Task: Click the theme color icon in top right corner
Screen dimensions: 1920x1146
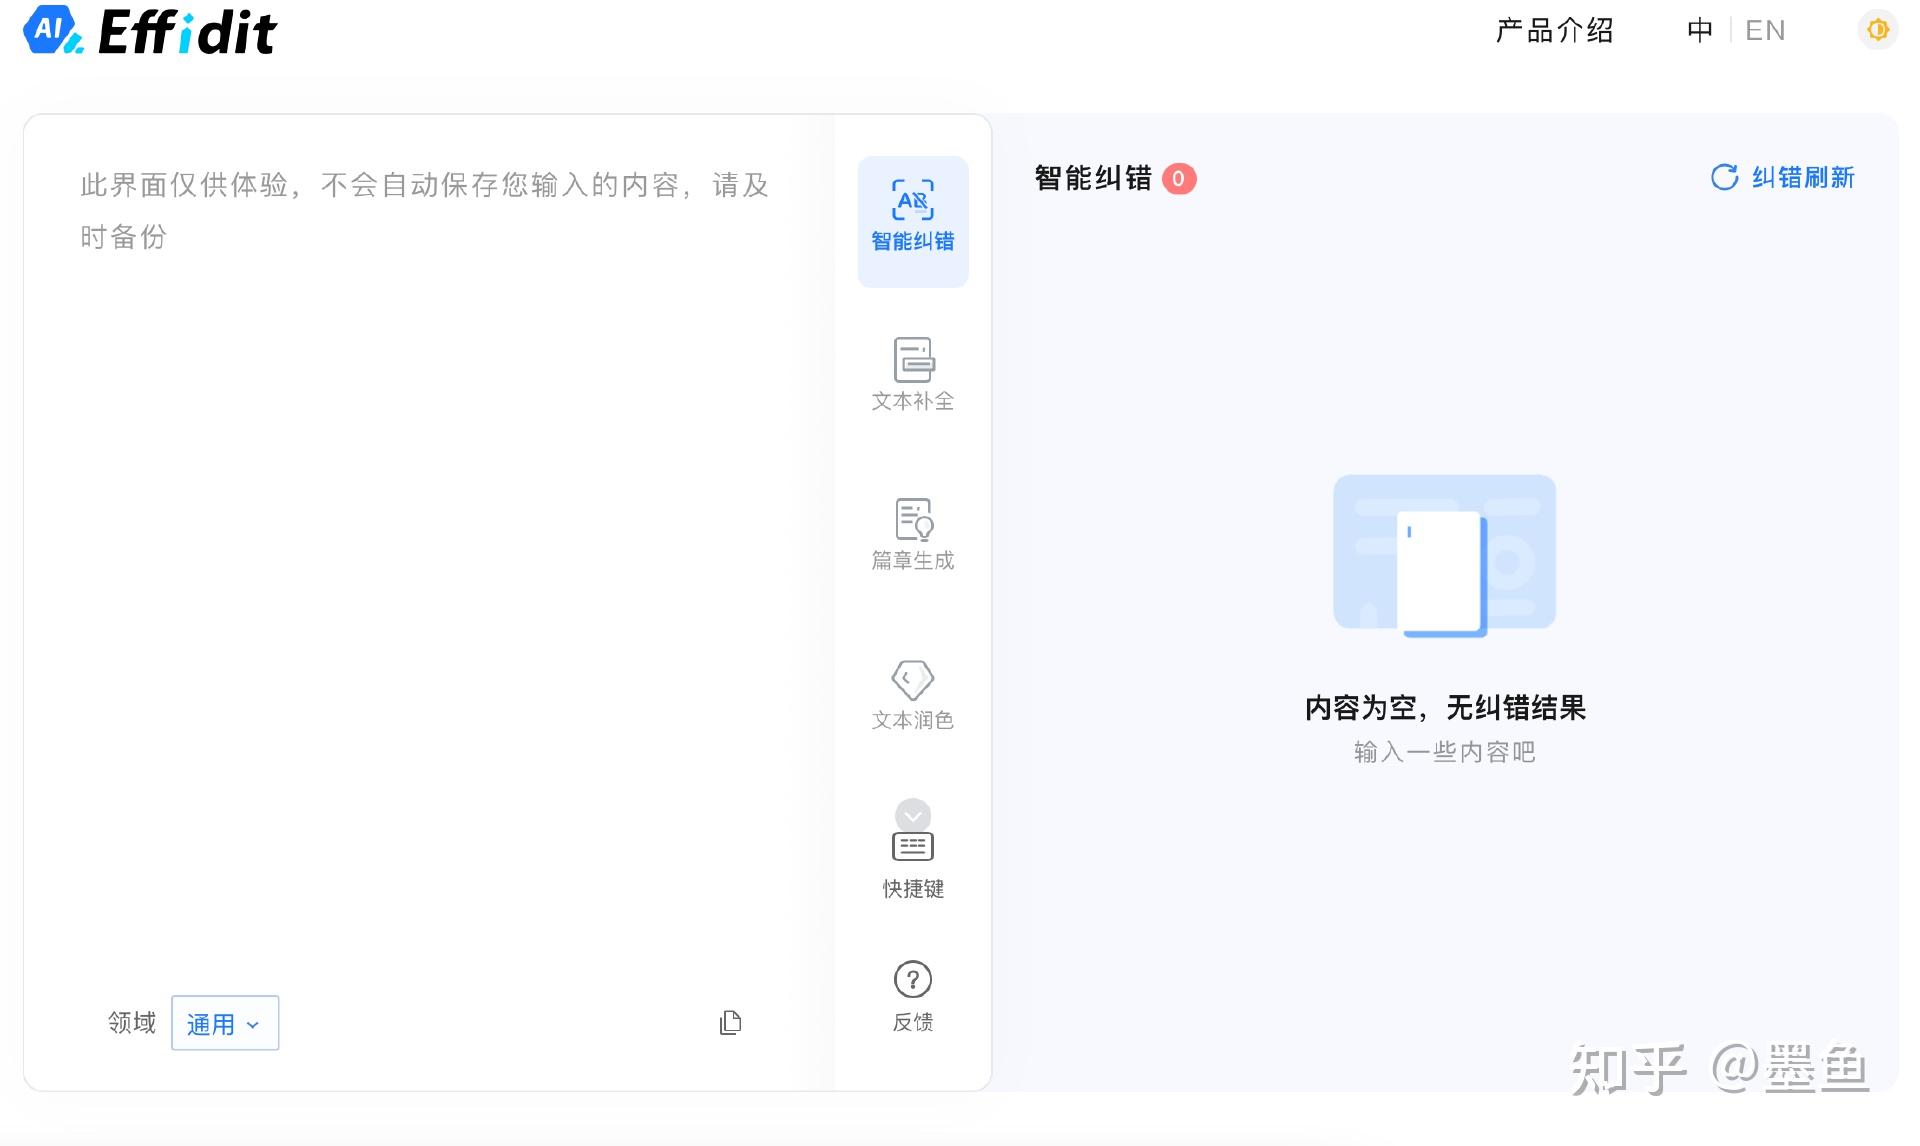Action: [1877, 30]
